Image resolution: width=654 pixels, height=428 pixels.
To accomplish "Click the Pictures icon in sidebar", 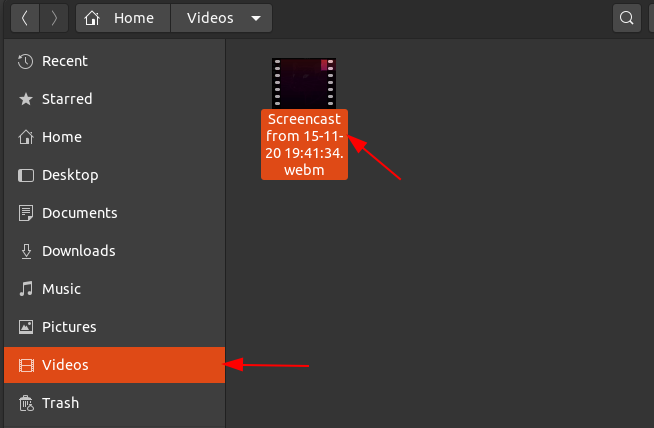I will (x=26, y=327).
